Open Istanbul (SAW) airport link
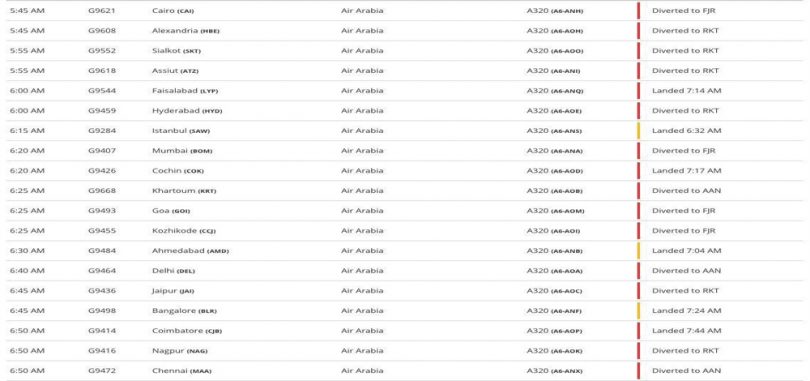This screenshot has width=810, height=381. pyautogui.click(x=181, y=131)
